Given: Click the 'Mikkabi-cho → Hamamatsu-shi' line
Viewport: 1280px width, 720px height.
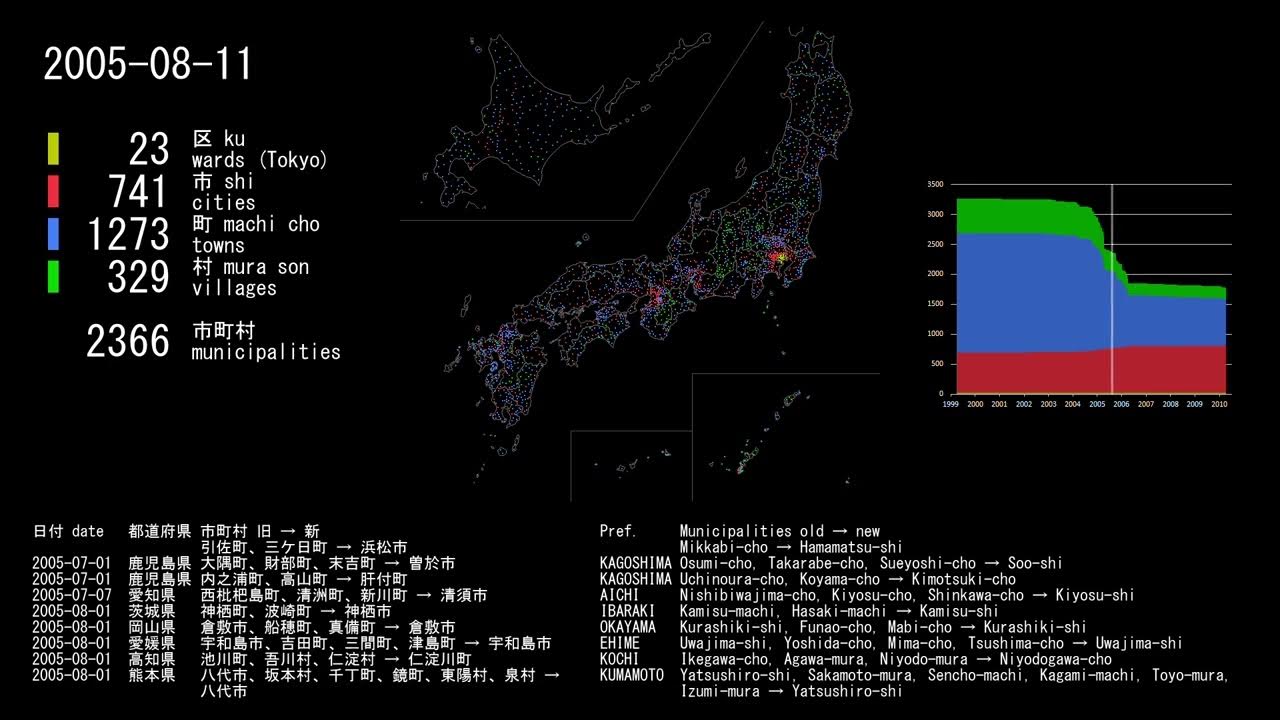Looking at the screenshot, I should coord(791,548).
